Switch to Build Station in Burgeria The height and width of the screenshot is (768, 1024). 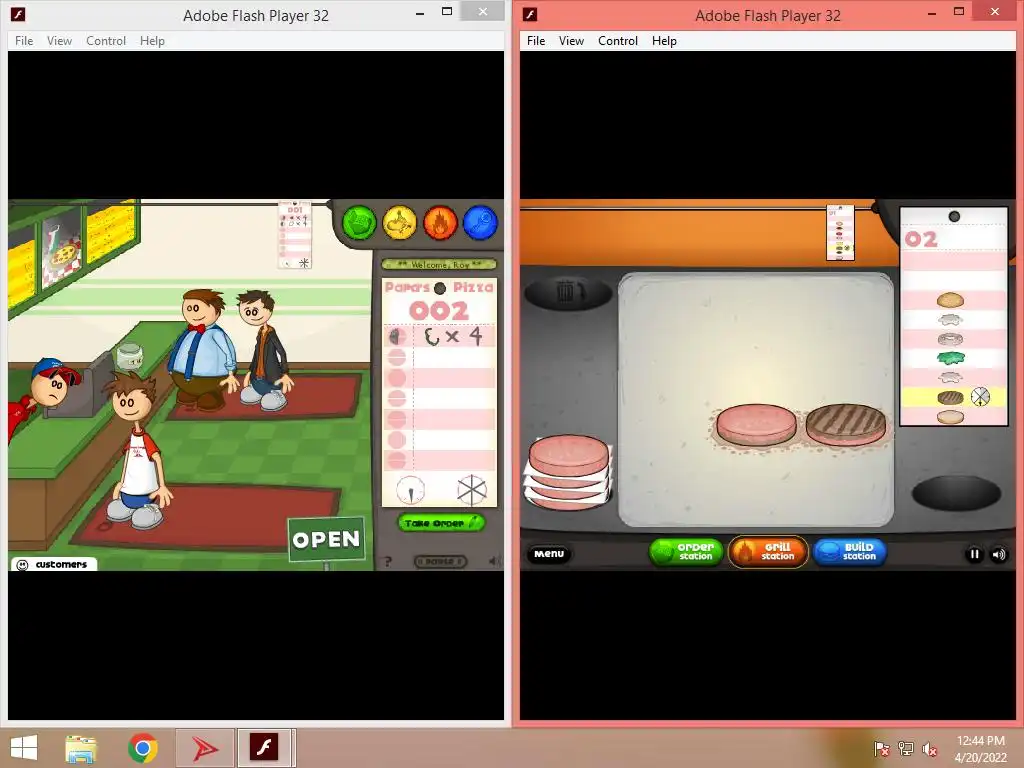pos(850,552)
